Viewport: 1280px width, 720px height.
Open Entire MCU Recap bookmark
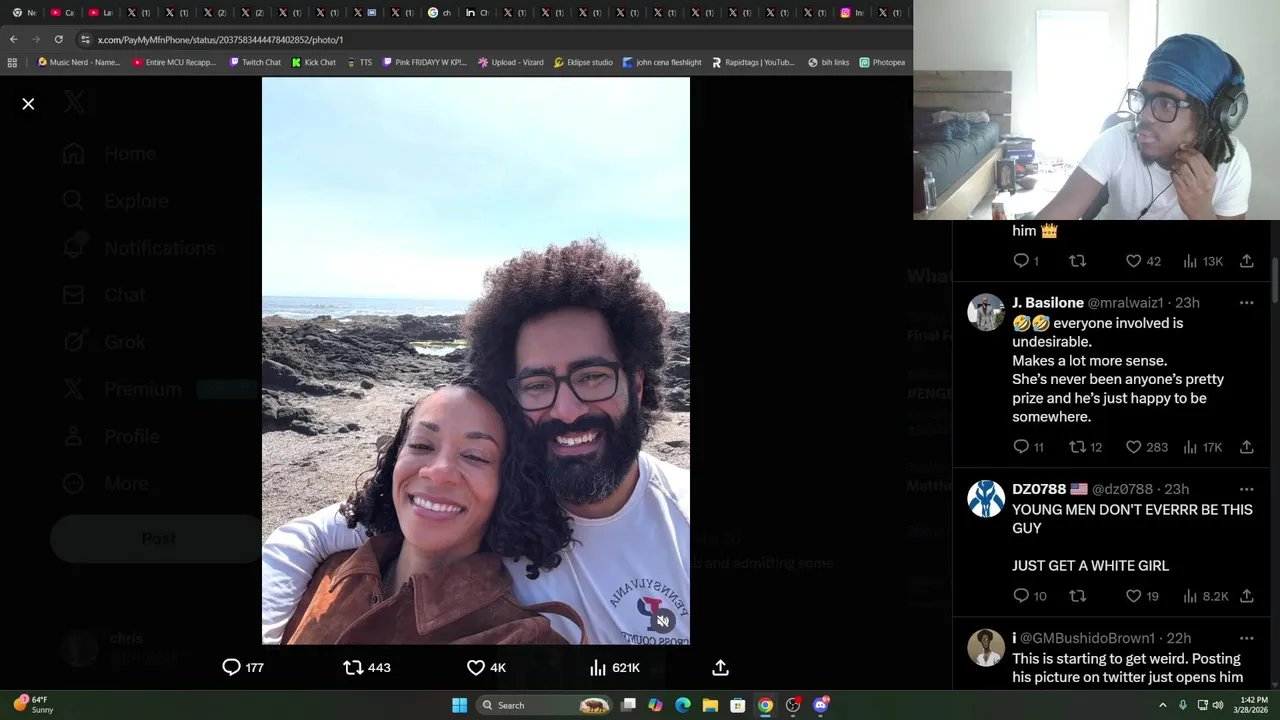(x=174, y=62)
